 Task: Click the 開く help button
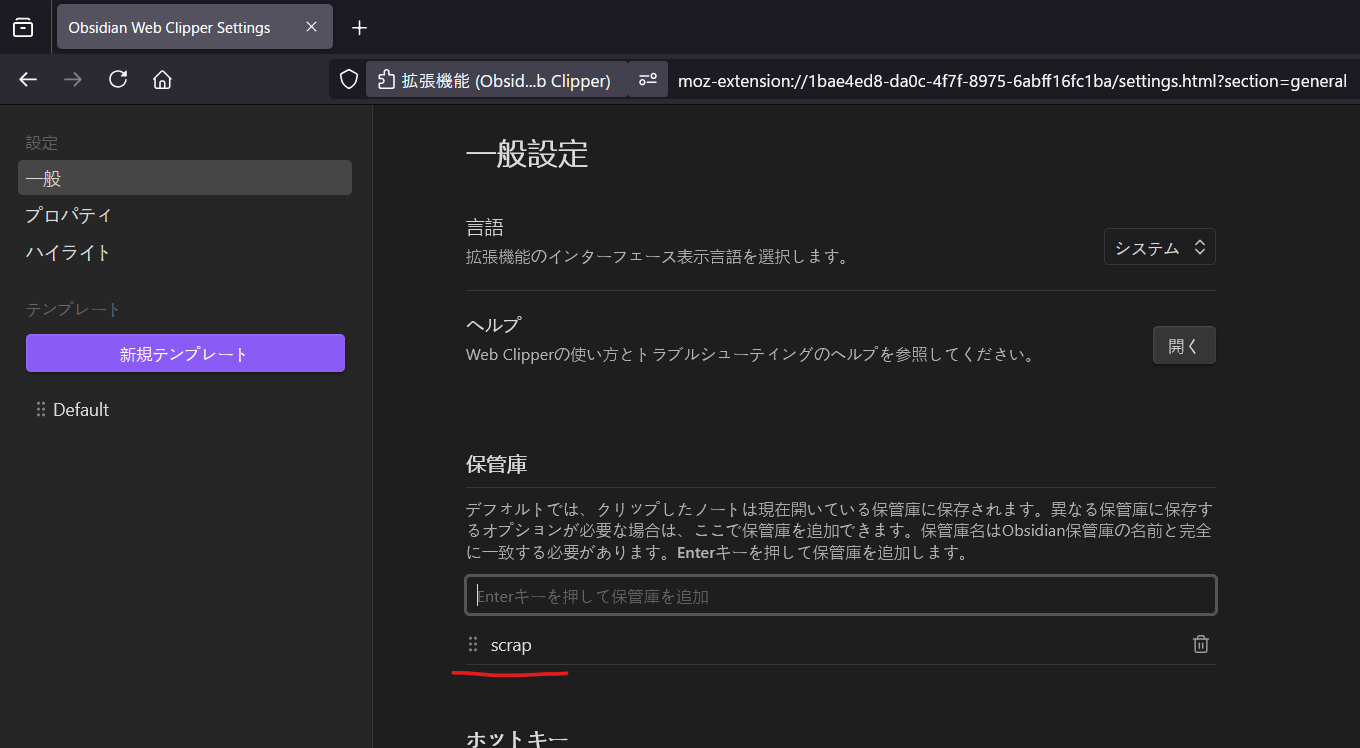[x=1184, y=345]
